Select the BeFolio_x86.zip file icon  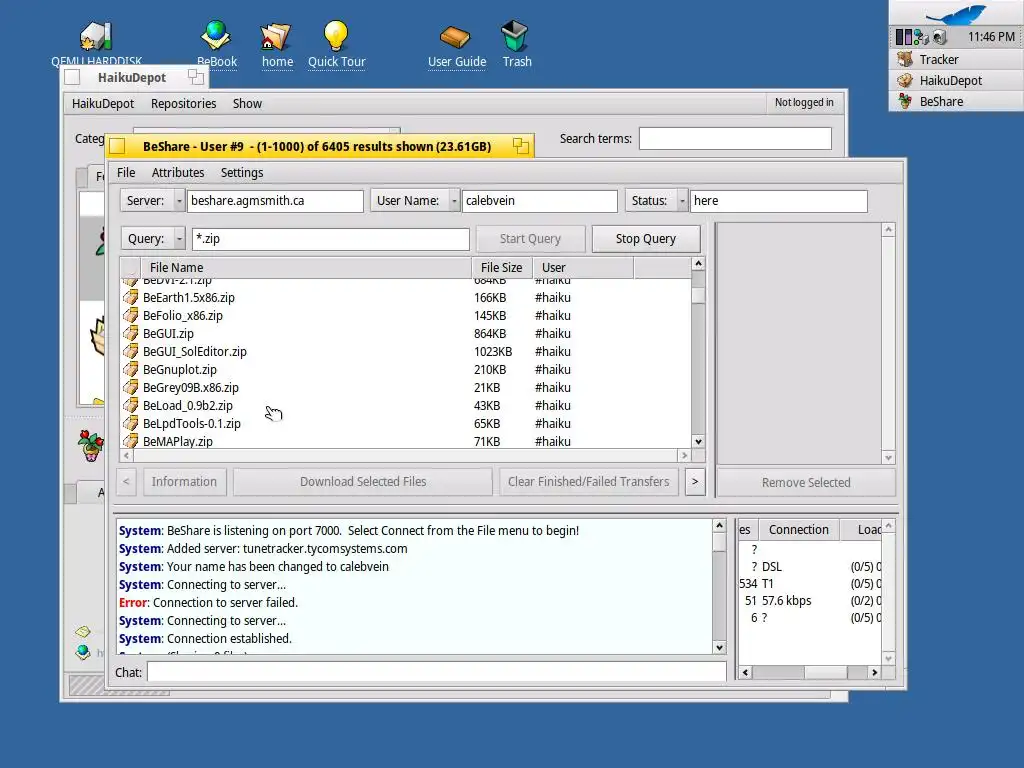coord(131,315)
